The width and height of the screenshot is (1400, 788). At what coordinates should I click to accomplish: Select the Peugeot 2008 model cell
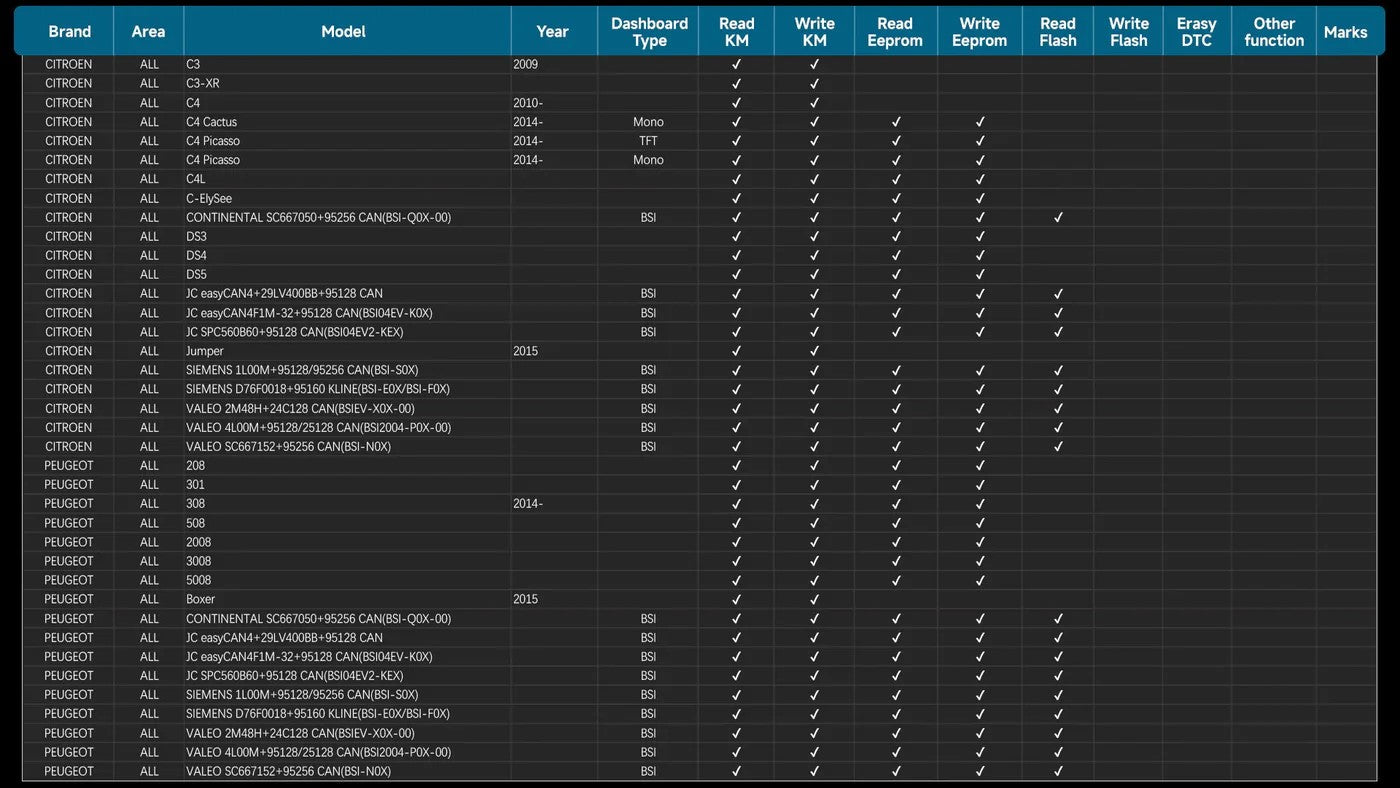[x=347, y=542]
